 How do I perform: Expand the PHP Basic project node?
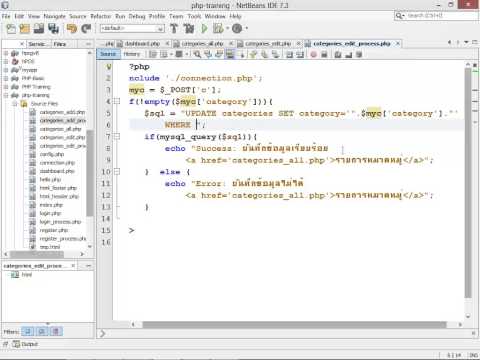[x=6, y=78]
